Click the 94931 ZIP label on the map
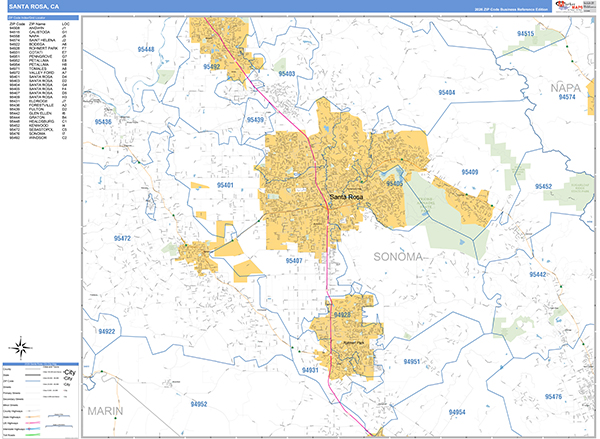600x439 pixels. (x=310, y=370)
